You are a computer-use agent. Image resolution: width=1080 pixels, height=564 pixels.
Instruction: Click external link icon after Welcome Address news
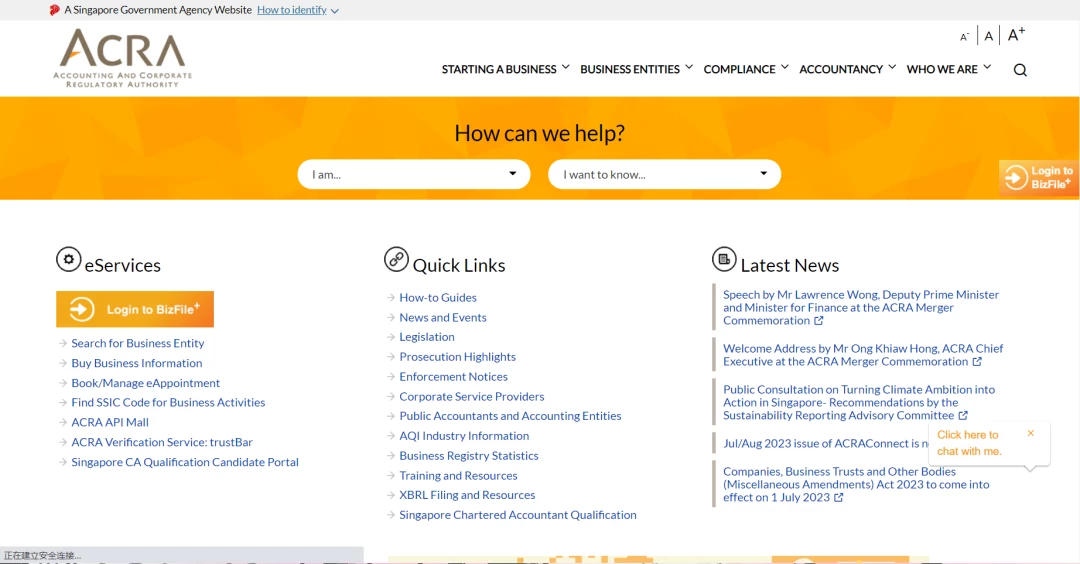[977, 362]
